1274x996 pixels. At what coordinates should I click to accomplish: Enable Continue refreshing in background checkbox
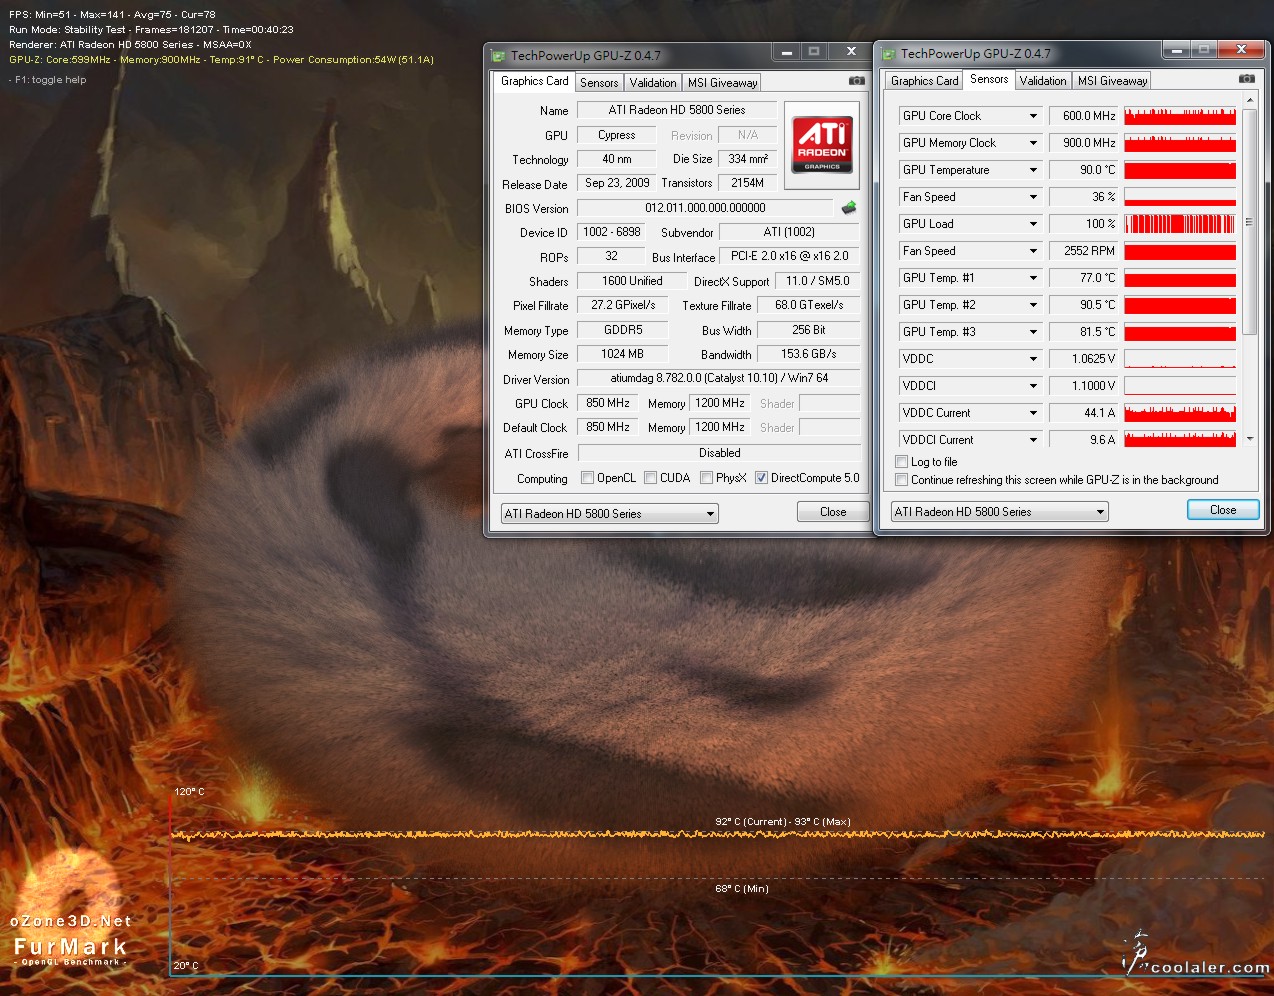[x=902, y=480]
